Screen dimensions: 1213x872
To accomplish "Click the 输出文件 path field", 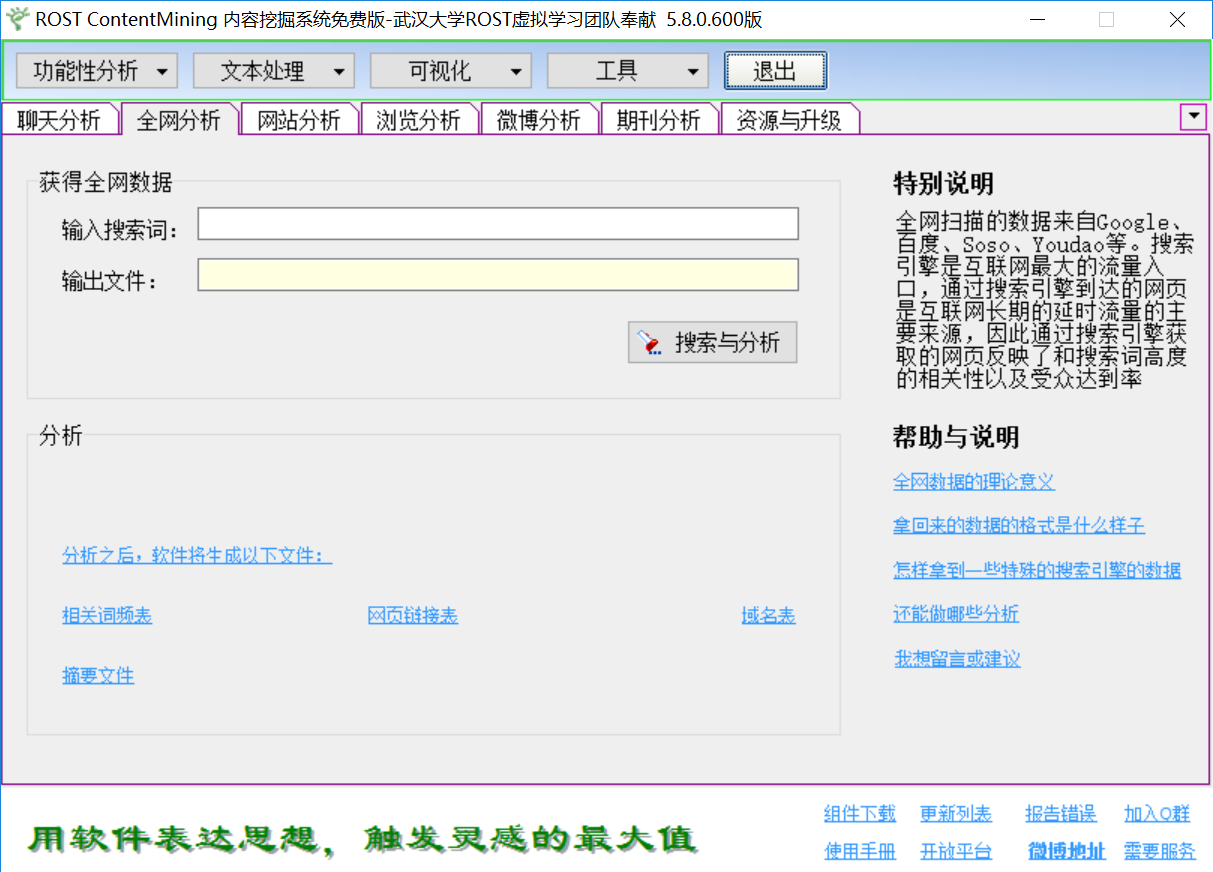I will pyautogui.click(x=498, y=275).
